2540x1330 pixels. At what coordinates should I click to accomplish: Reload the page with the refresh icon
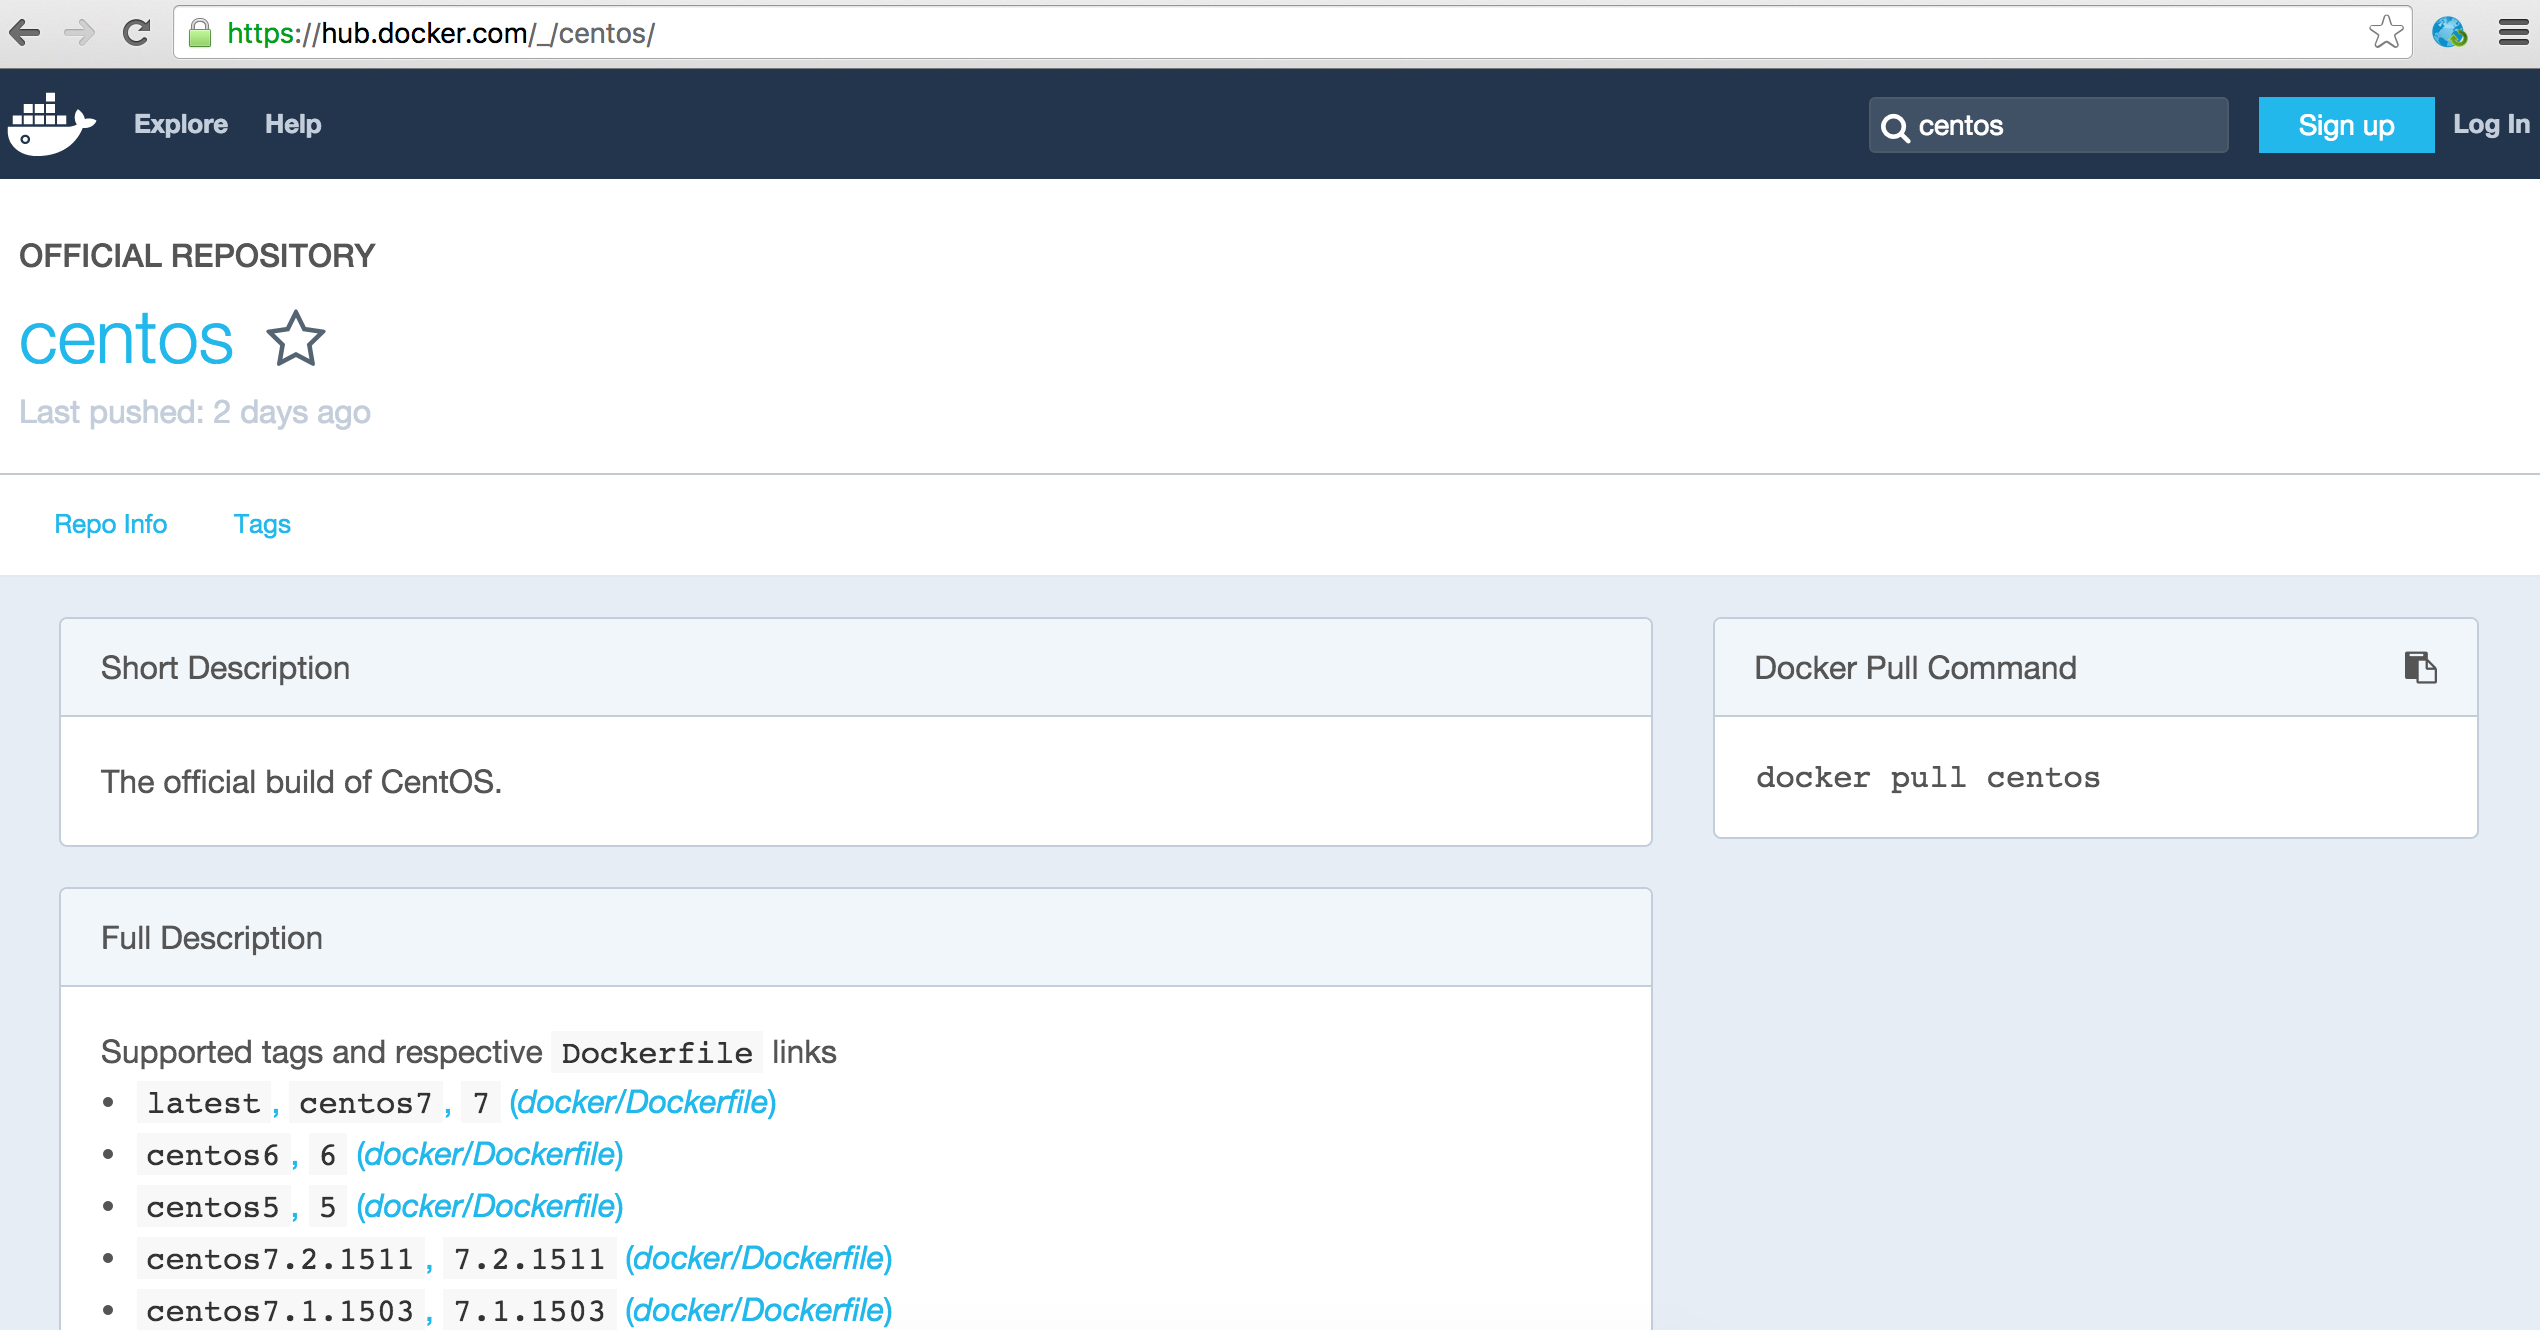pos(136,33)
